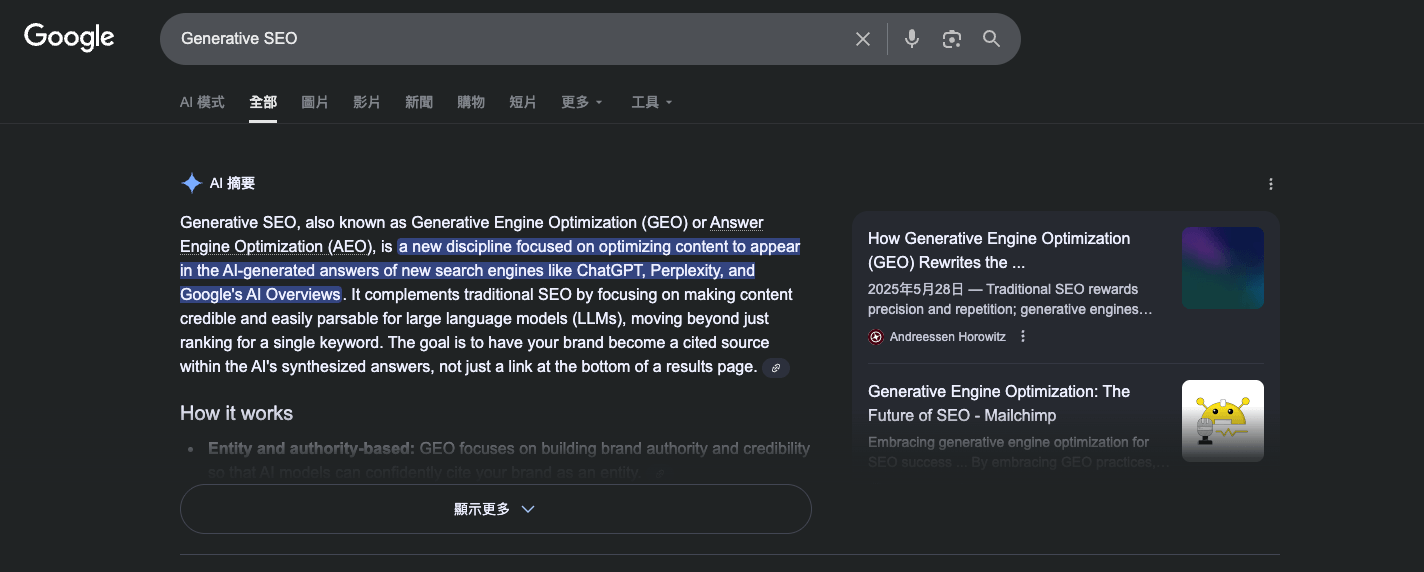Open Mailchimp Generative Engine Optimization article
The image size is (1424, 572).
tap(998, 403)
